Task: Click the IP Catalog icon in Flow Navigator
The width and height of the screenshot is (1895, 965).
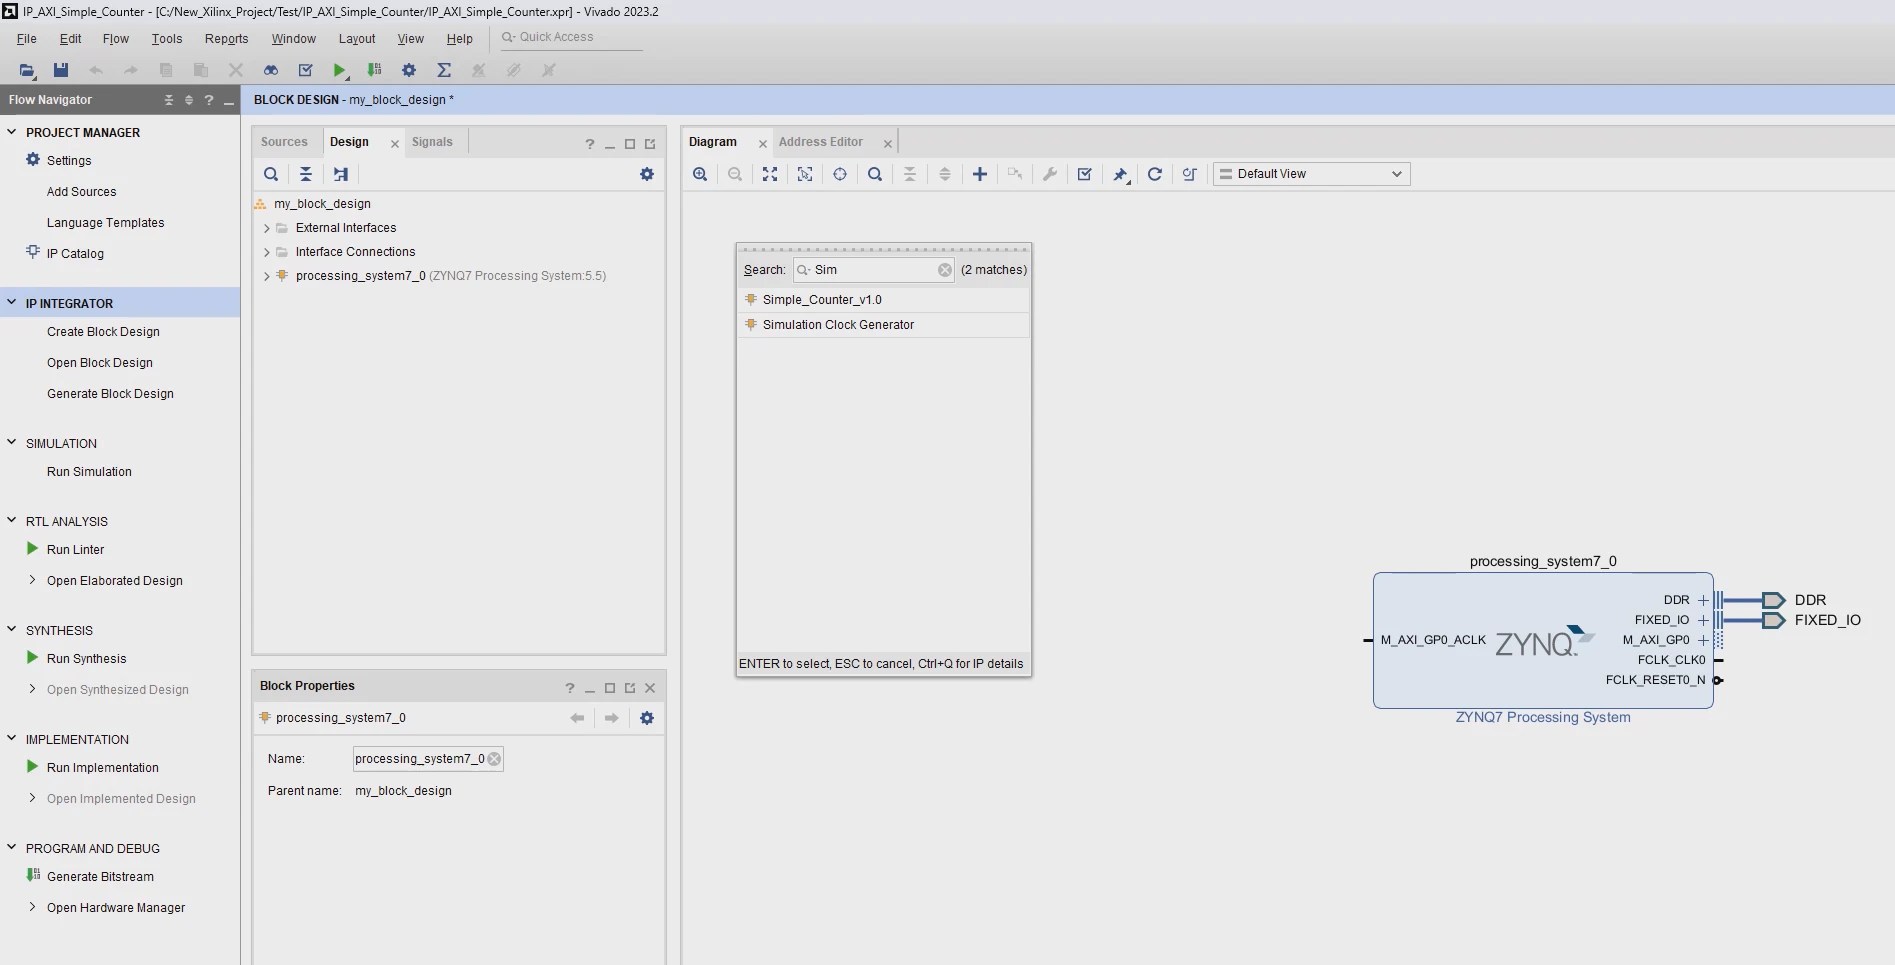Action: (x=33, y=252)
